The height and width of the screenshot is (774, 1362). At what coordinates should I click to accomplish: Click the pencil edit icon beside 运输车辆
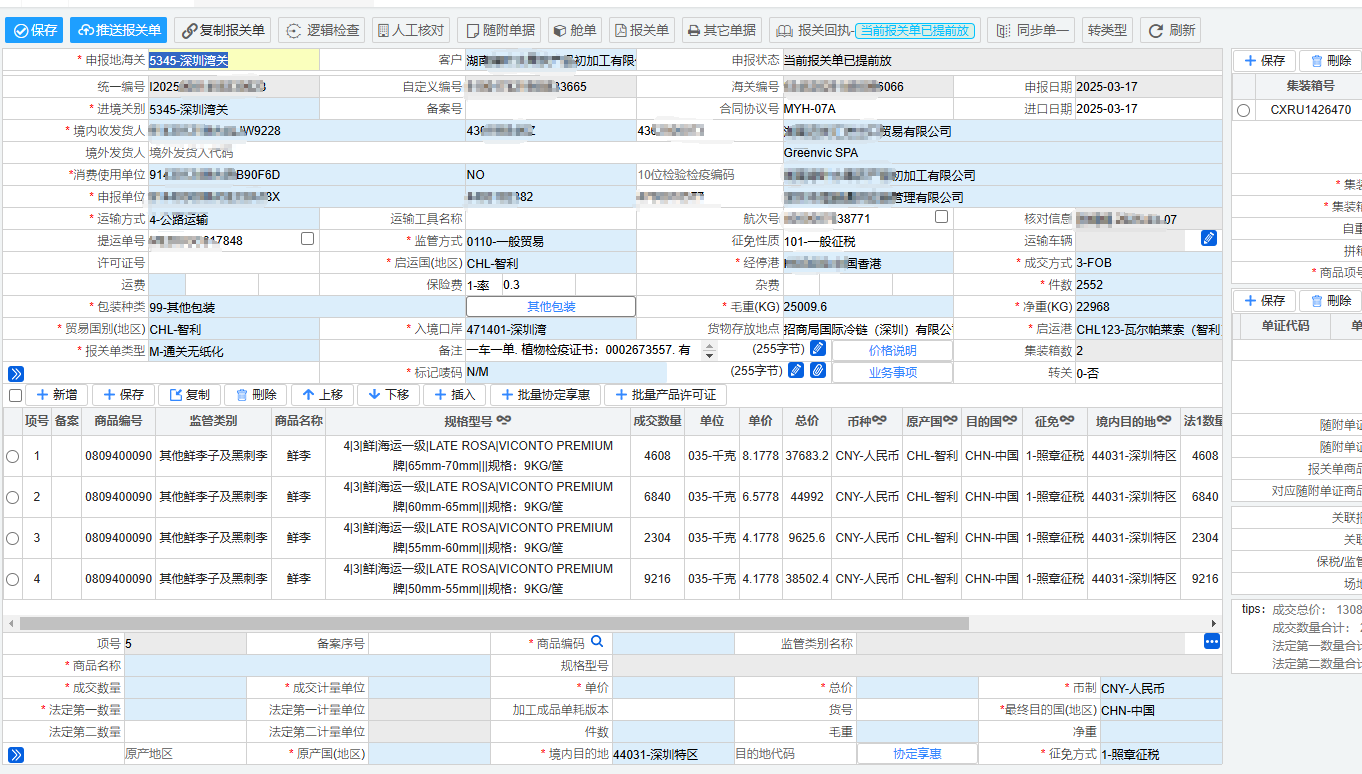[1208, 238]
